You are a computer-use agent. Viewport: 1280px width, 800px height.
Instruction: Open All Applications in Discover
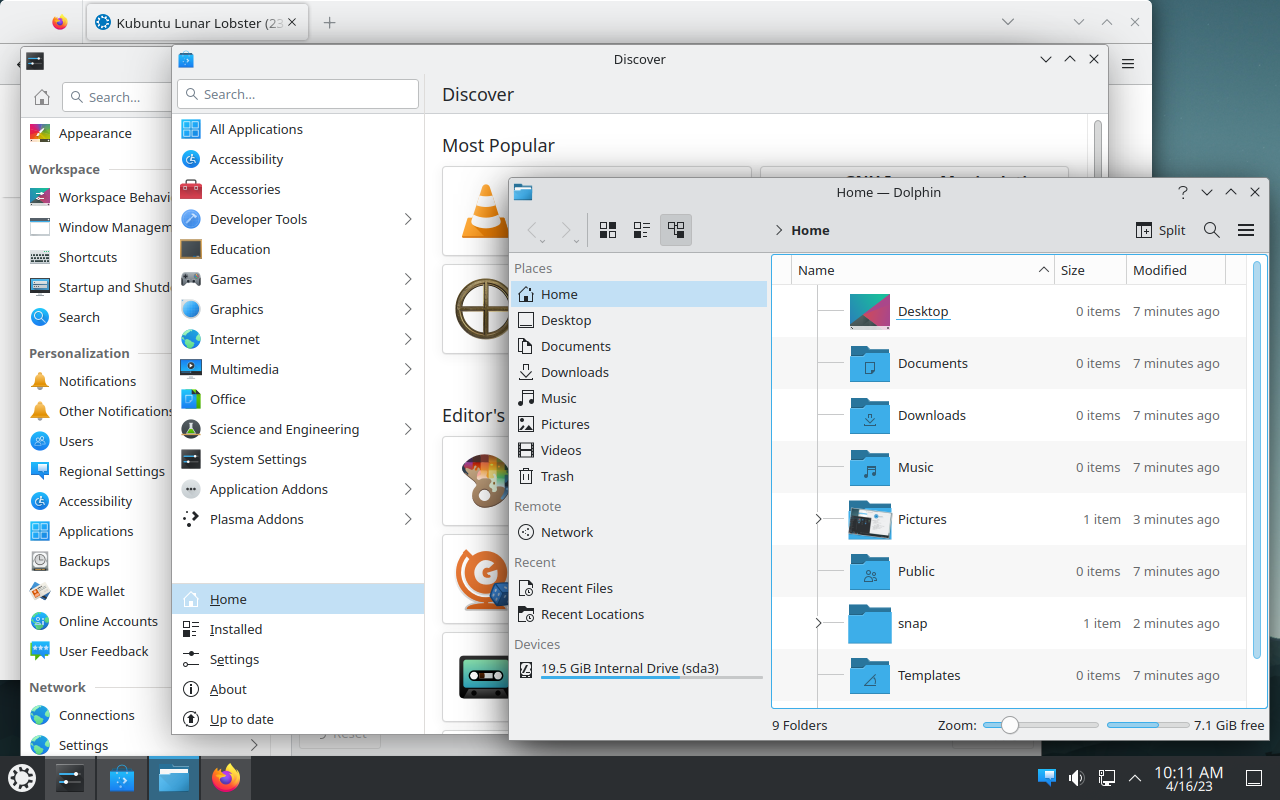pos(298,129)
